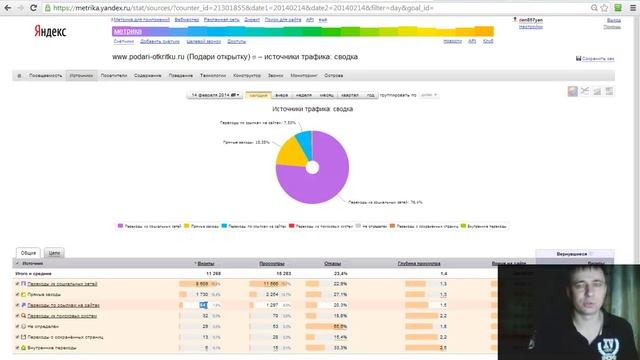Screen dimensions: 640x360
Task: Uncheck the search engines row checkbox
Action: tap(17, 316)
